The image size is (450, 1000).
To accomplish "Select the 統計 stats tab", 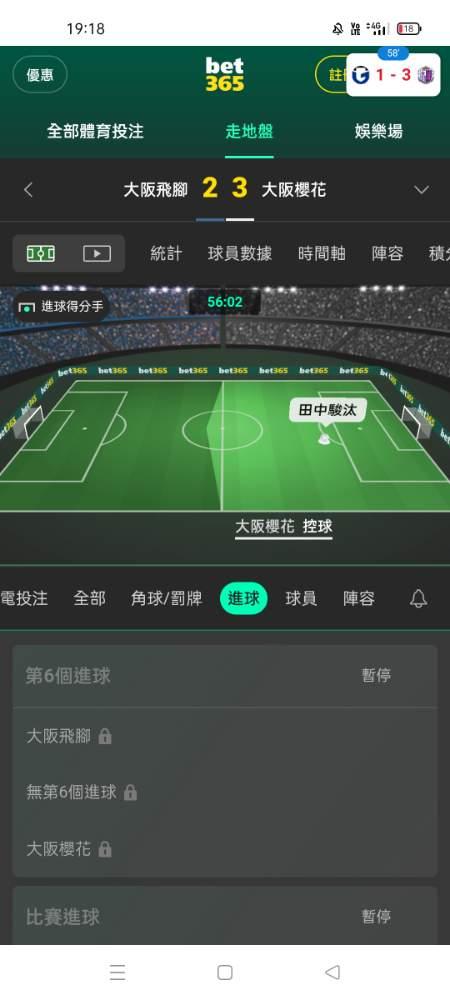I will coord(166,253).
